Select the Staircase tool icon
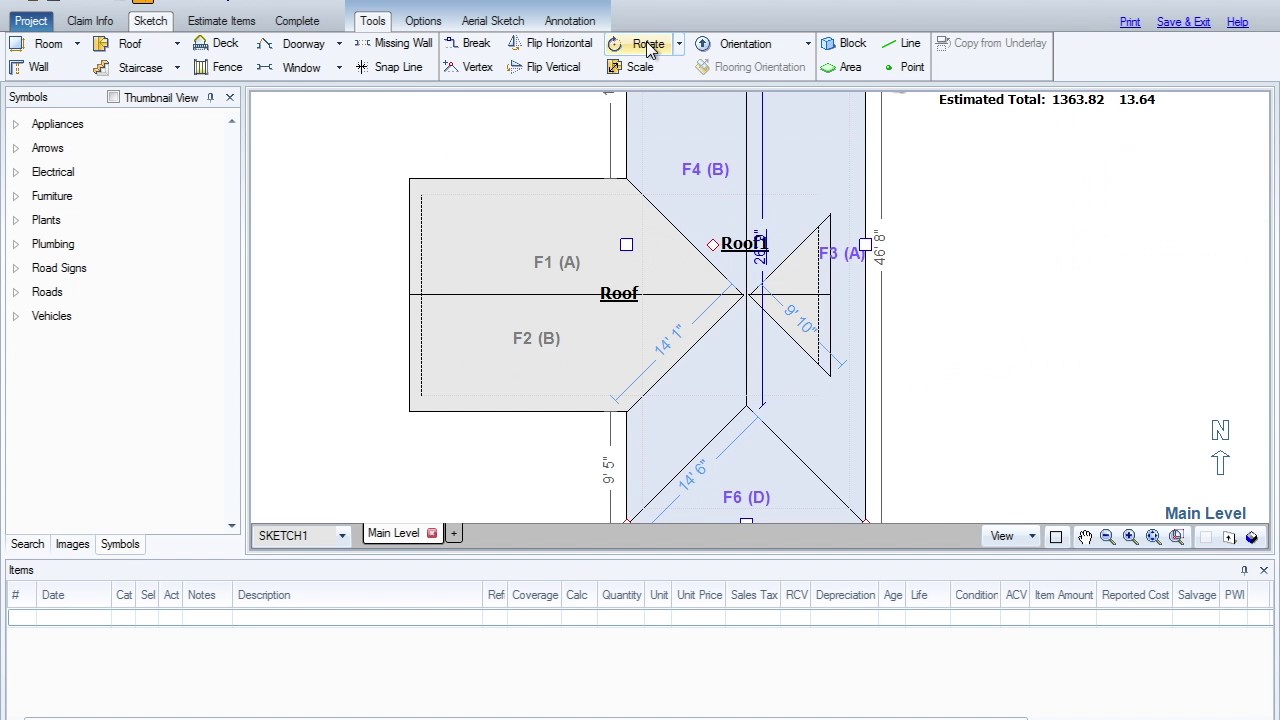This screenshot has width=1280, height=720. pos(101,67)
